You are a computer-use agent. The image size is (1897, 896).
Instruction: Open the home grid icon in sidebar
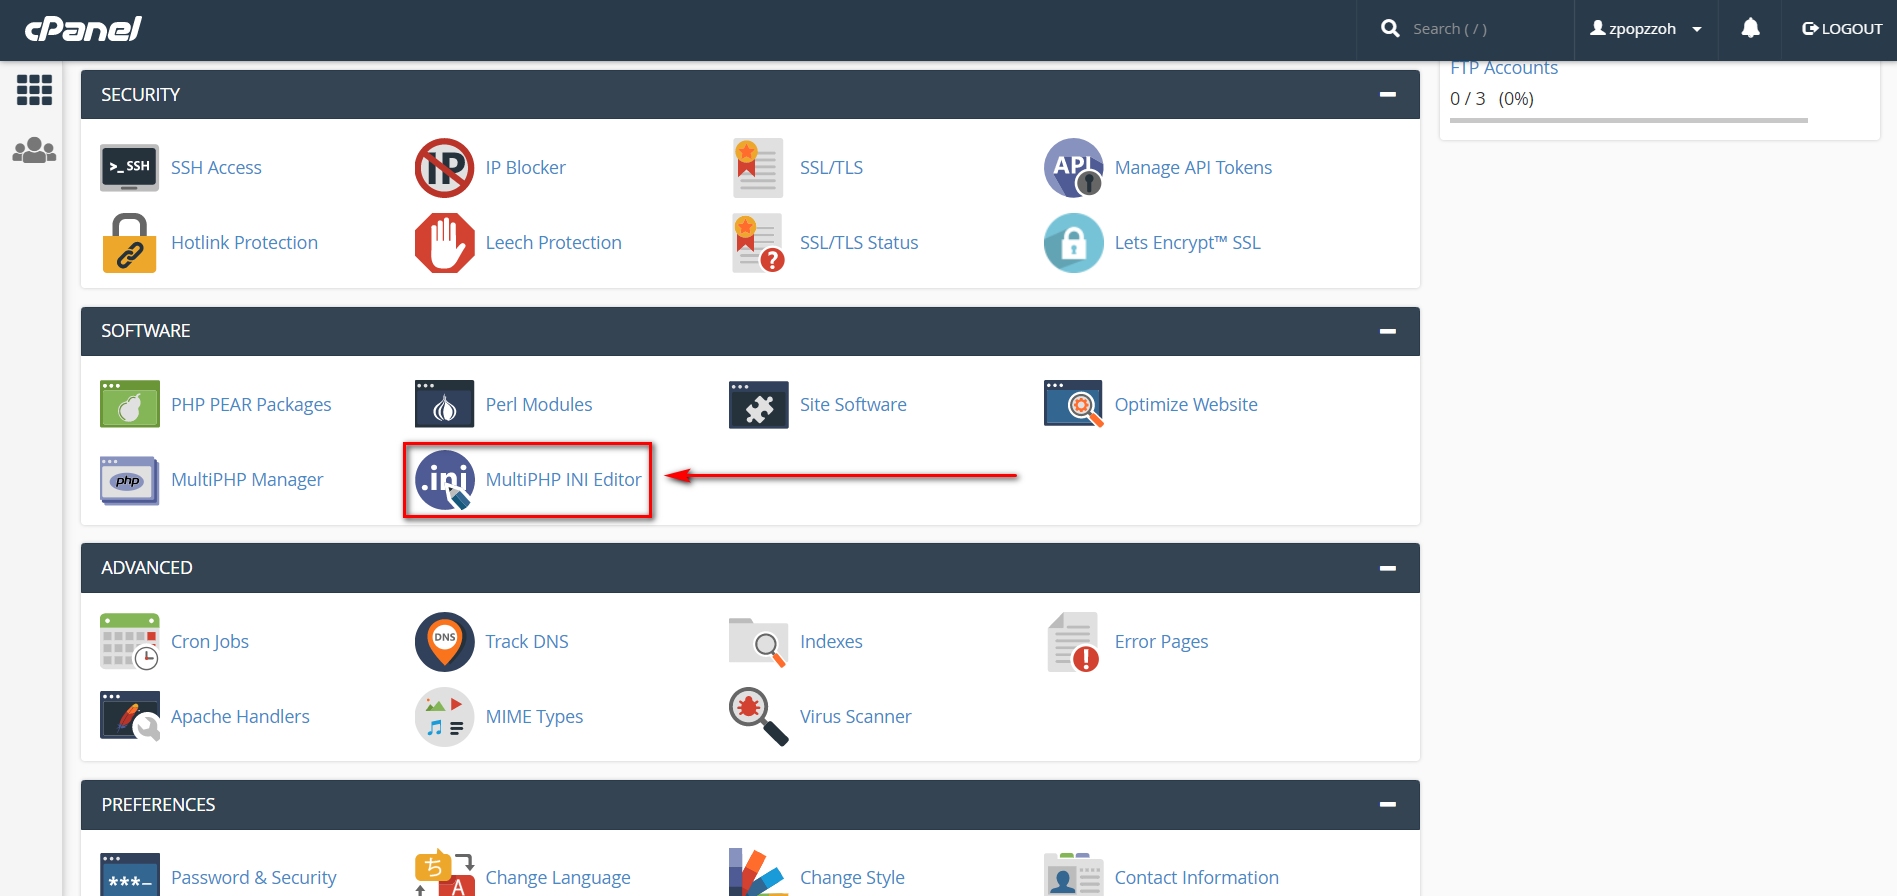[x=34, y=90]
